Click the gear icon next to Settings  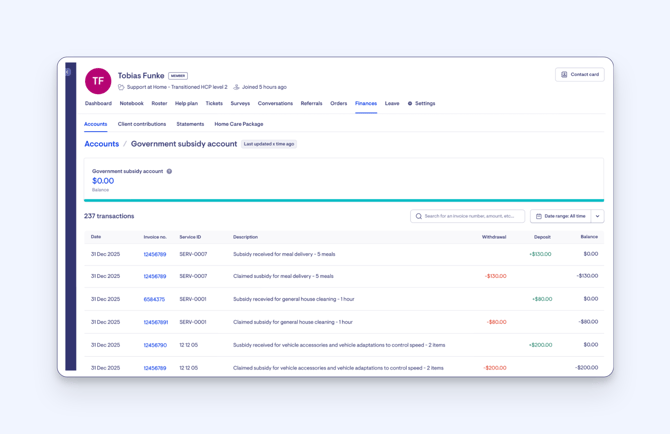[410, 103]
